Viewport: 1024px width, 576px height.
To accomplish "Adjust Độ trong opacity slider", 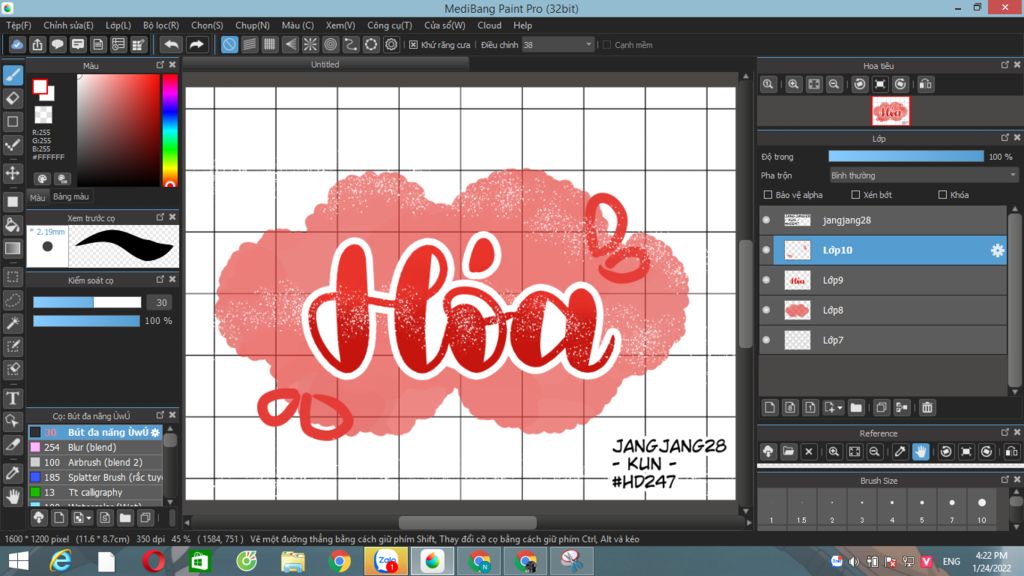I will click(906, 157).
